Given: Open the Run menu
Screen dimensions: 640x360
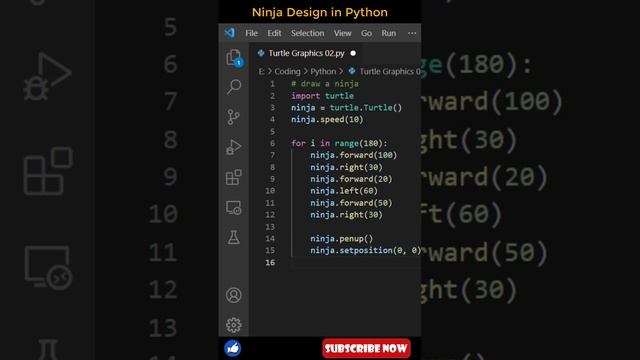Looking at the screenshot, I should (x=389, y=33).
